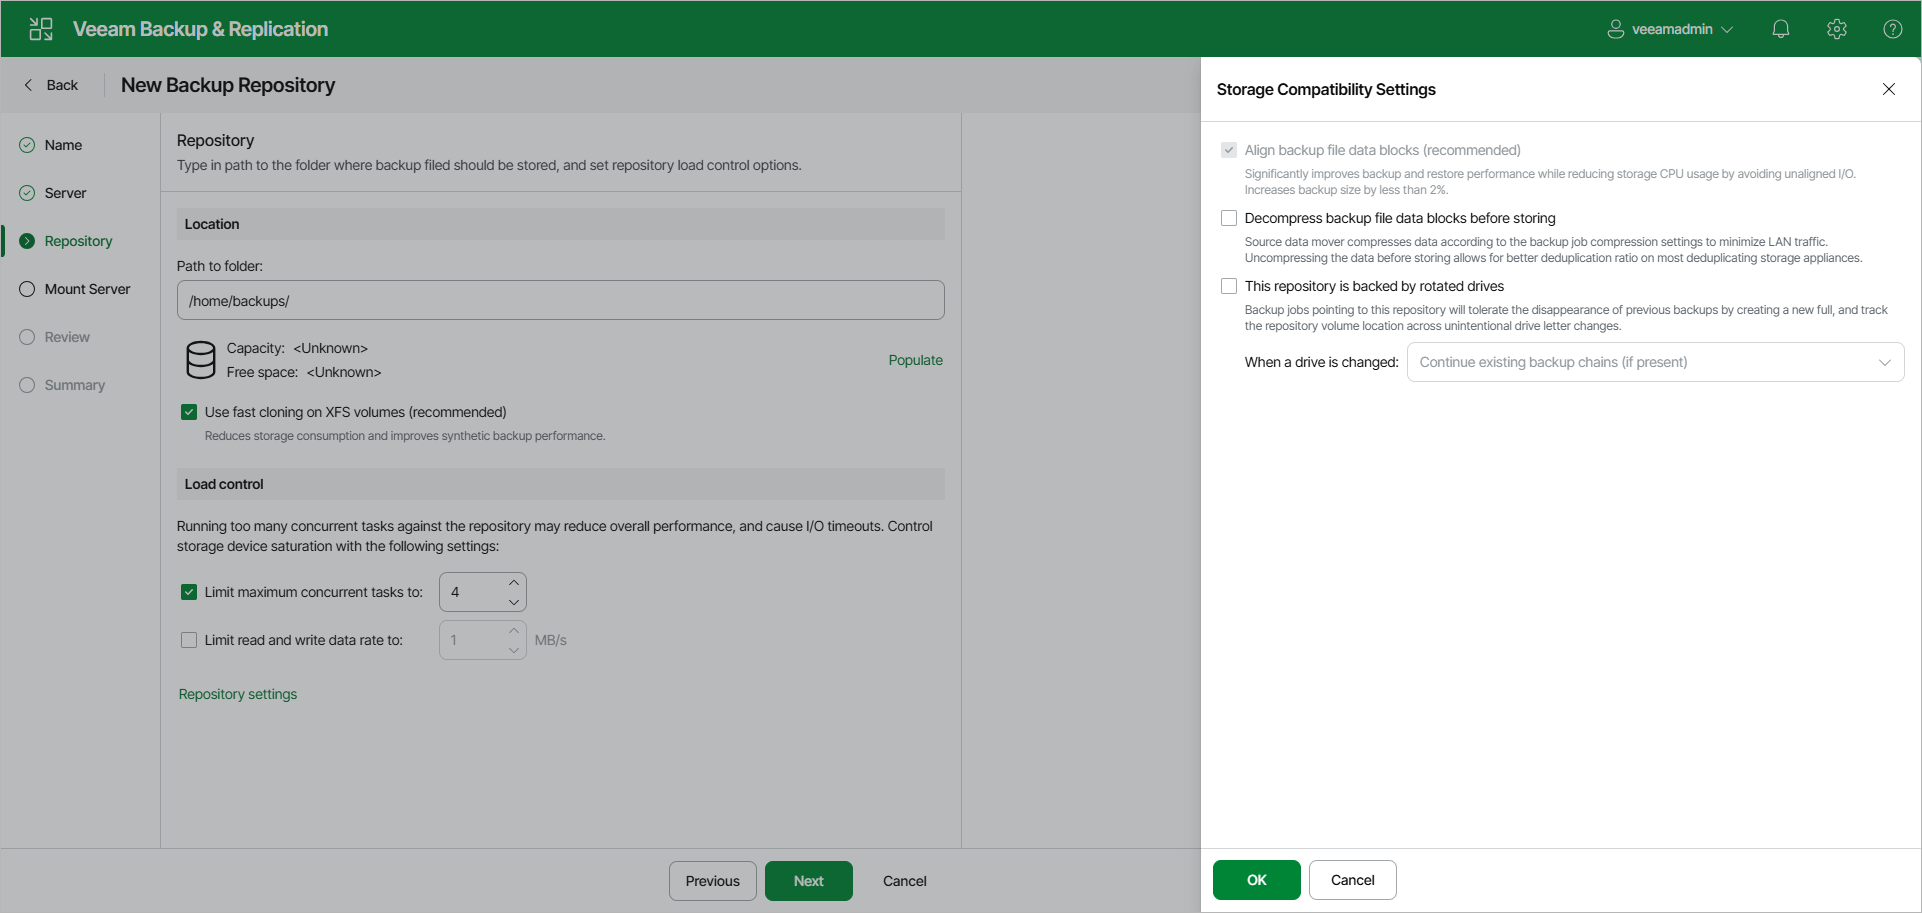Check This repository is backed by rotated drives
Image resolution: width=1922 pixels, height=913 pixels.
pyautogui.click(x=1229, y=286)
